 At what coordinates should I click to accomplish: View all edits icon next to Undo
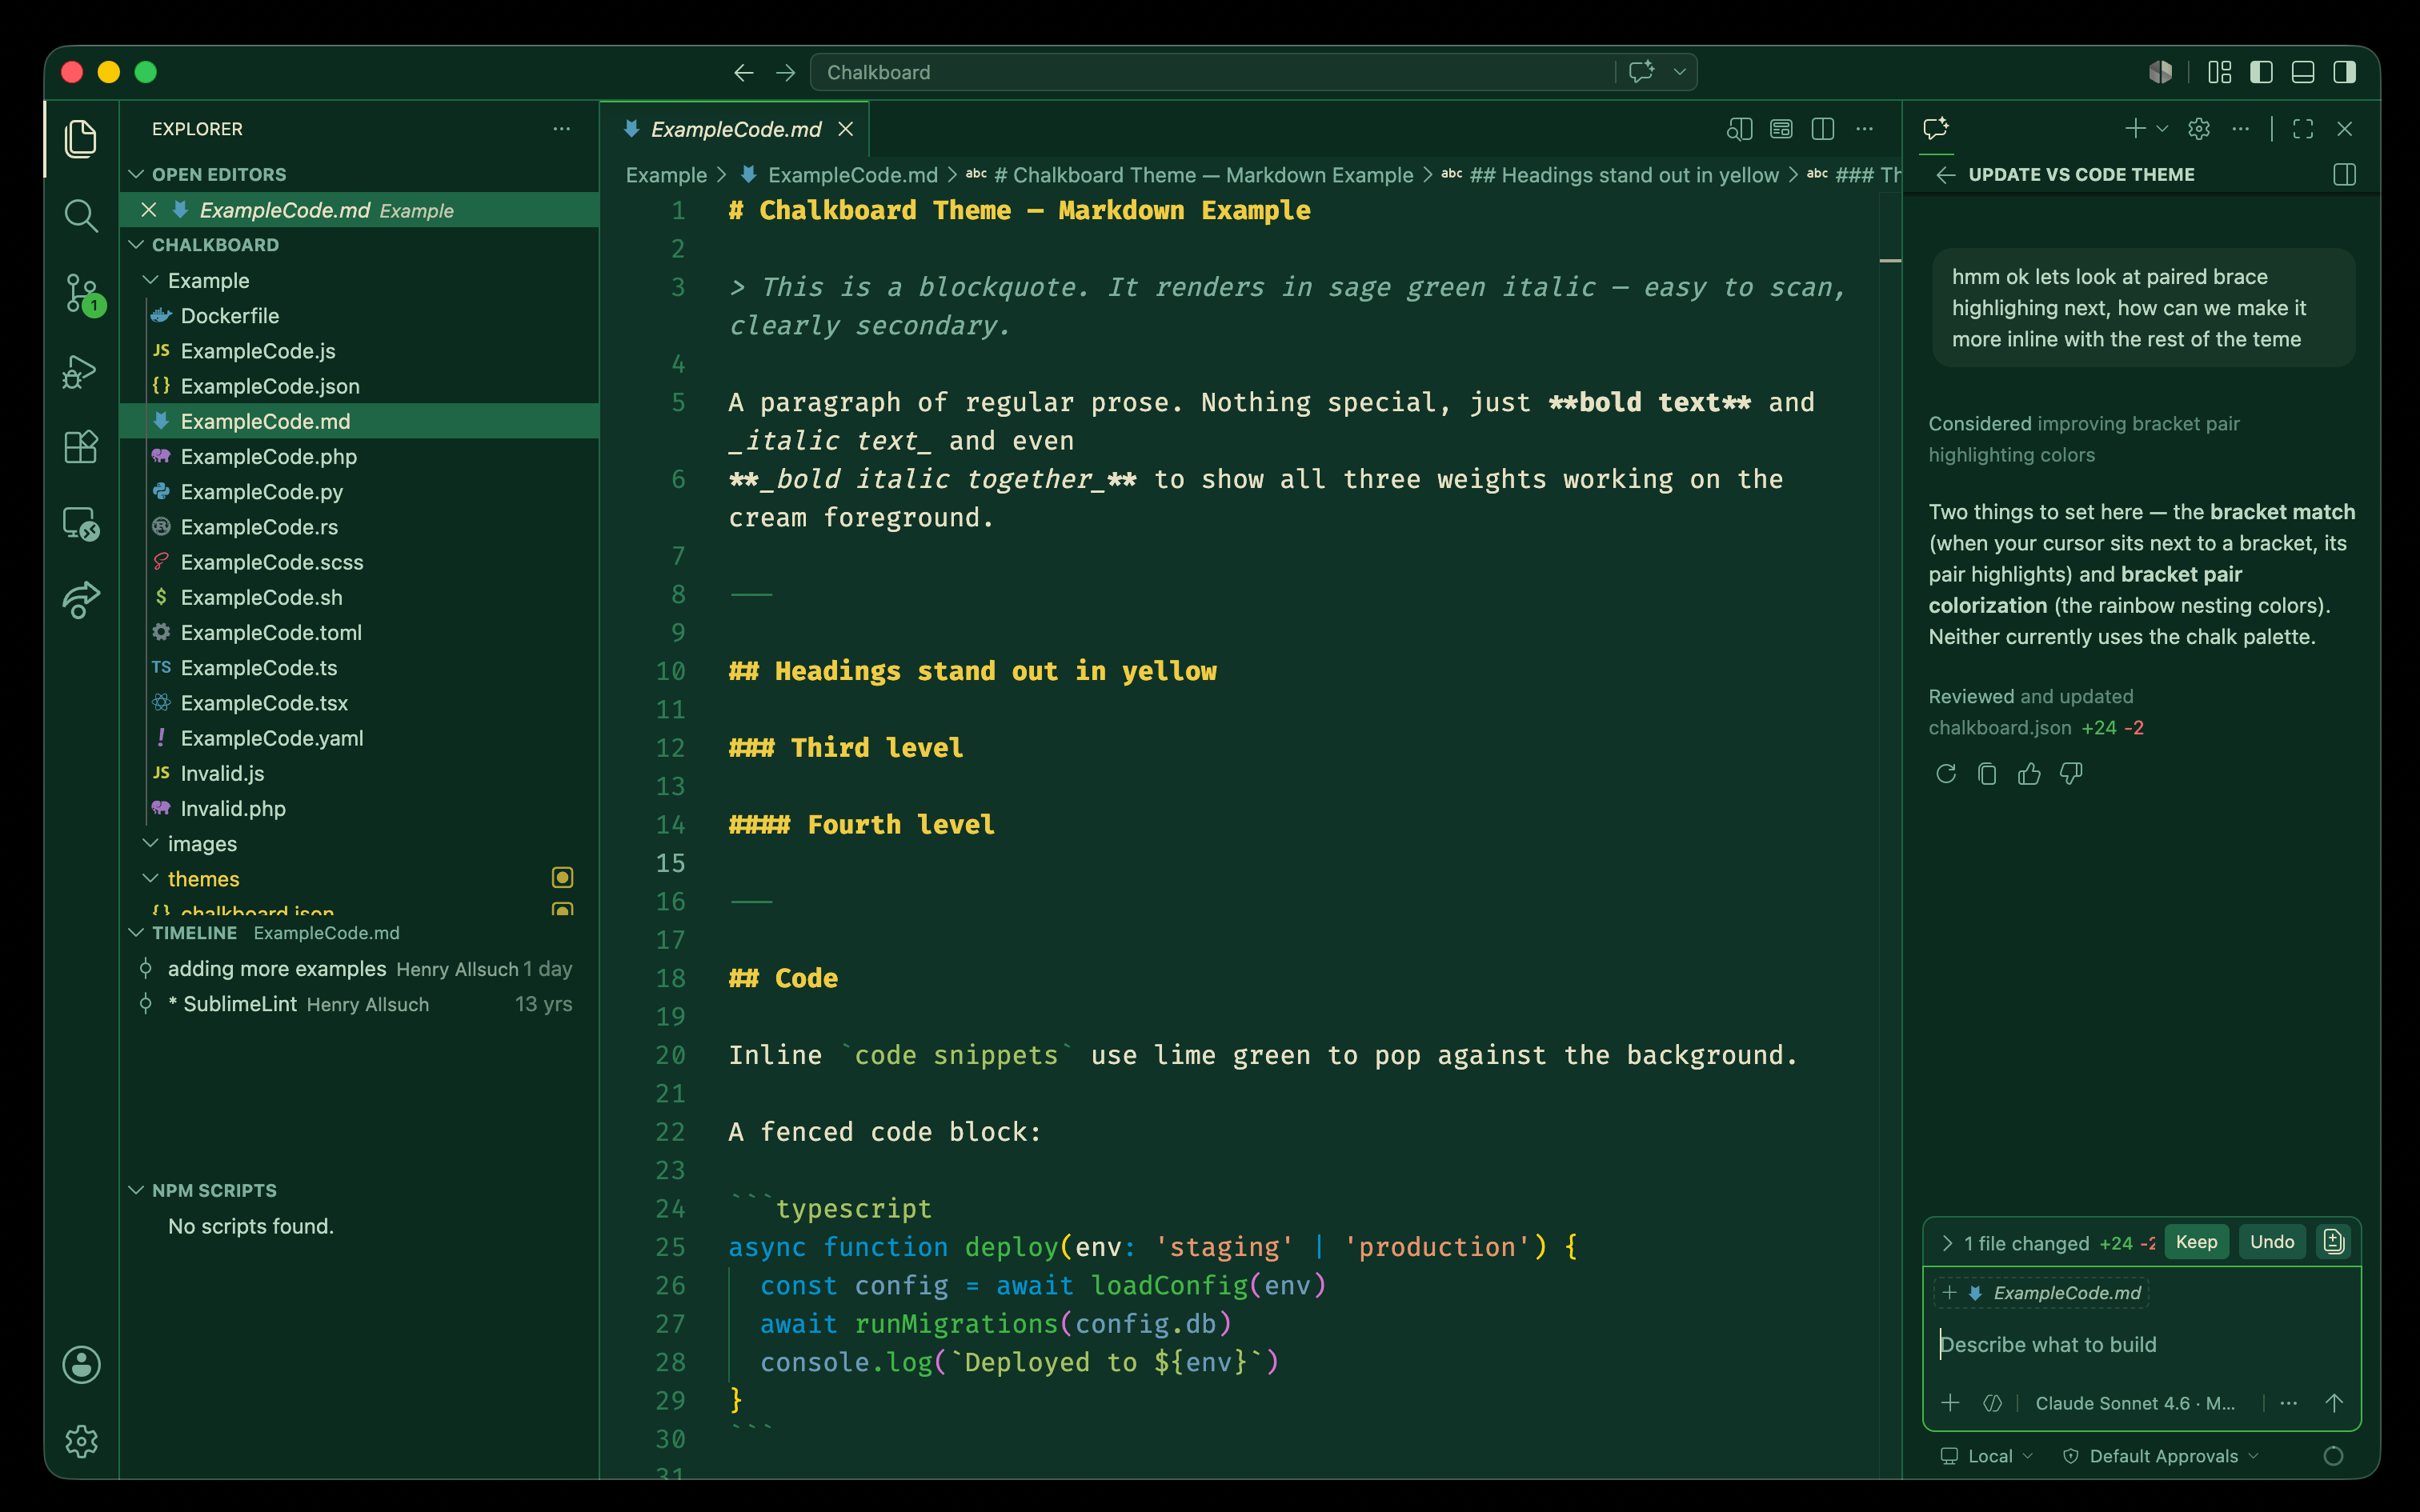point(2333,1242)
